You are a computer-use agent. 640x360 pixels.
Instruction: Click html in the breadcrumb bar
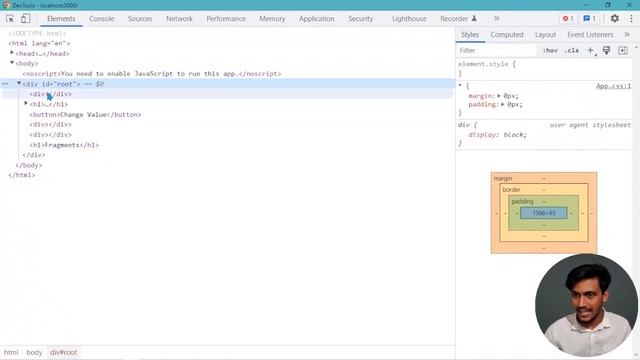11,352
